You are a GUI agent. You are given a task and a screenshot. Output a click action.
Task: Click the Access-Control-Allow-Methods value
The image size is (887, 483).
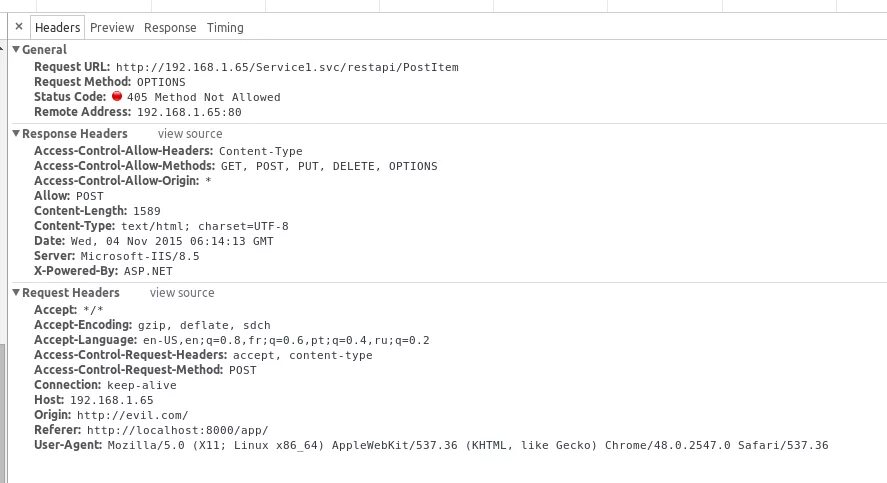point(329,166)
